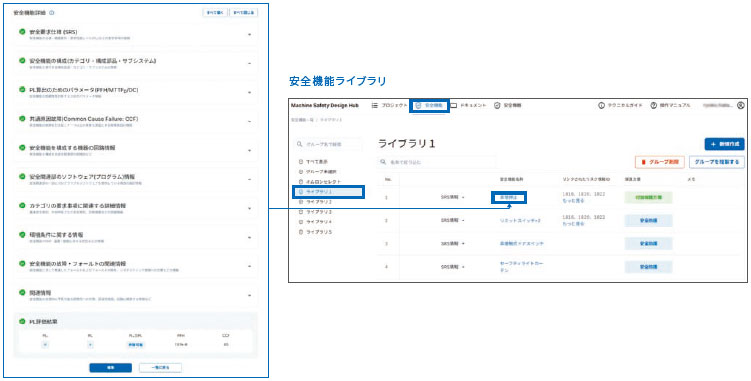Click green check icon of PL算出のためのパラメータ
Screen dimensions: 751x381
click(x=22, y=90)
